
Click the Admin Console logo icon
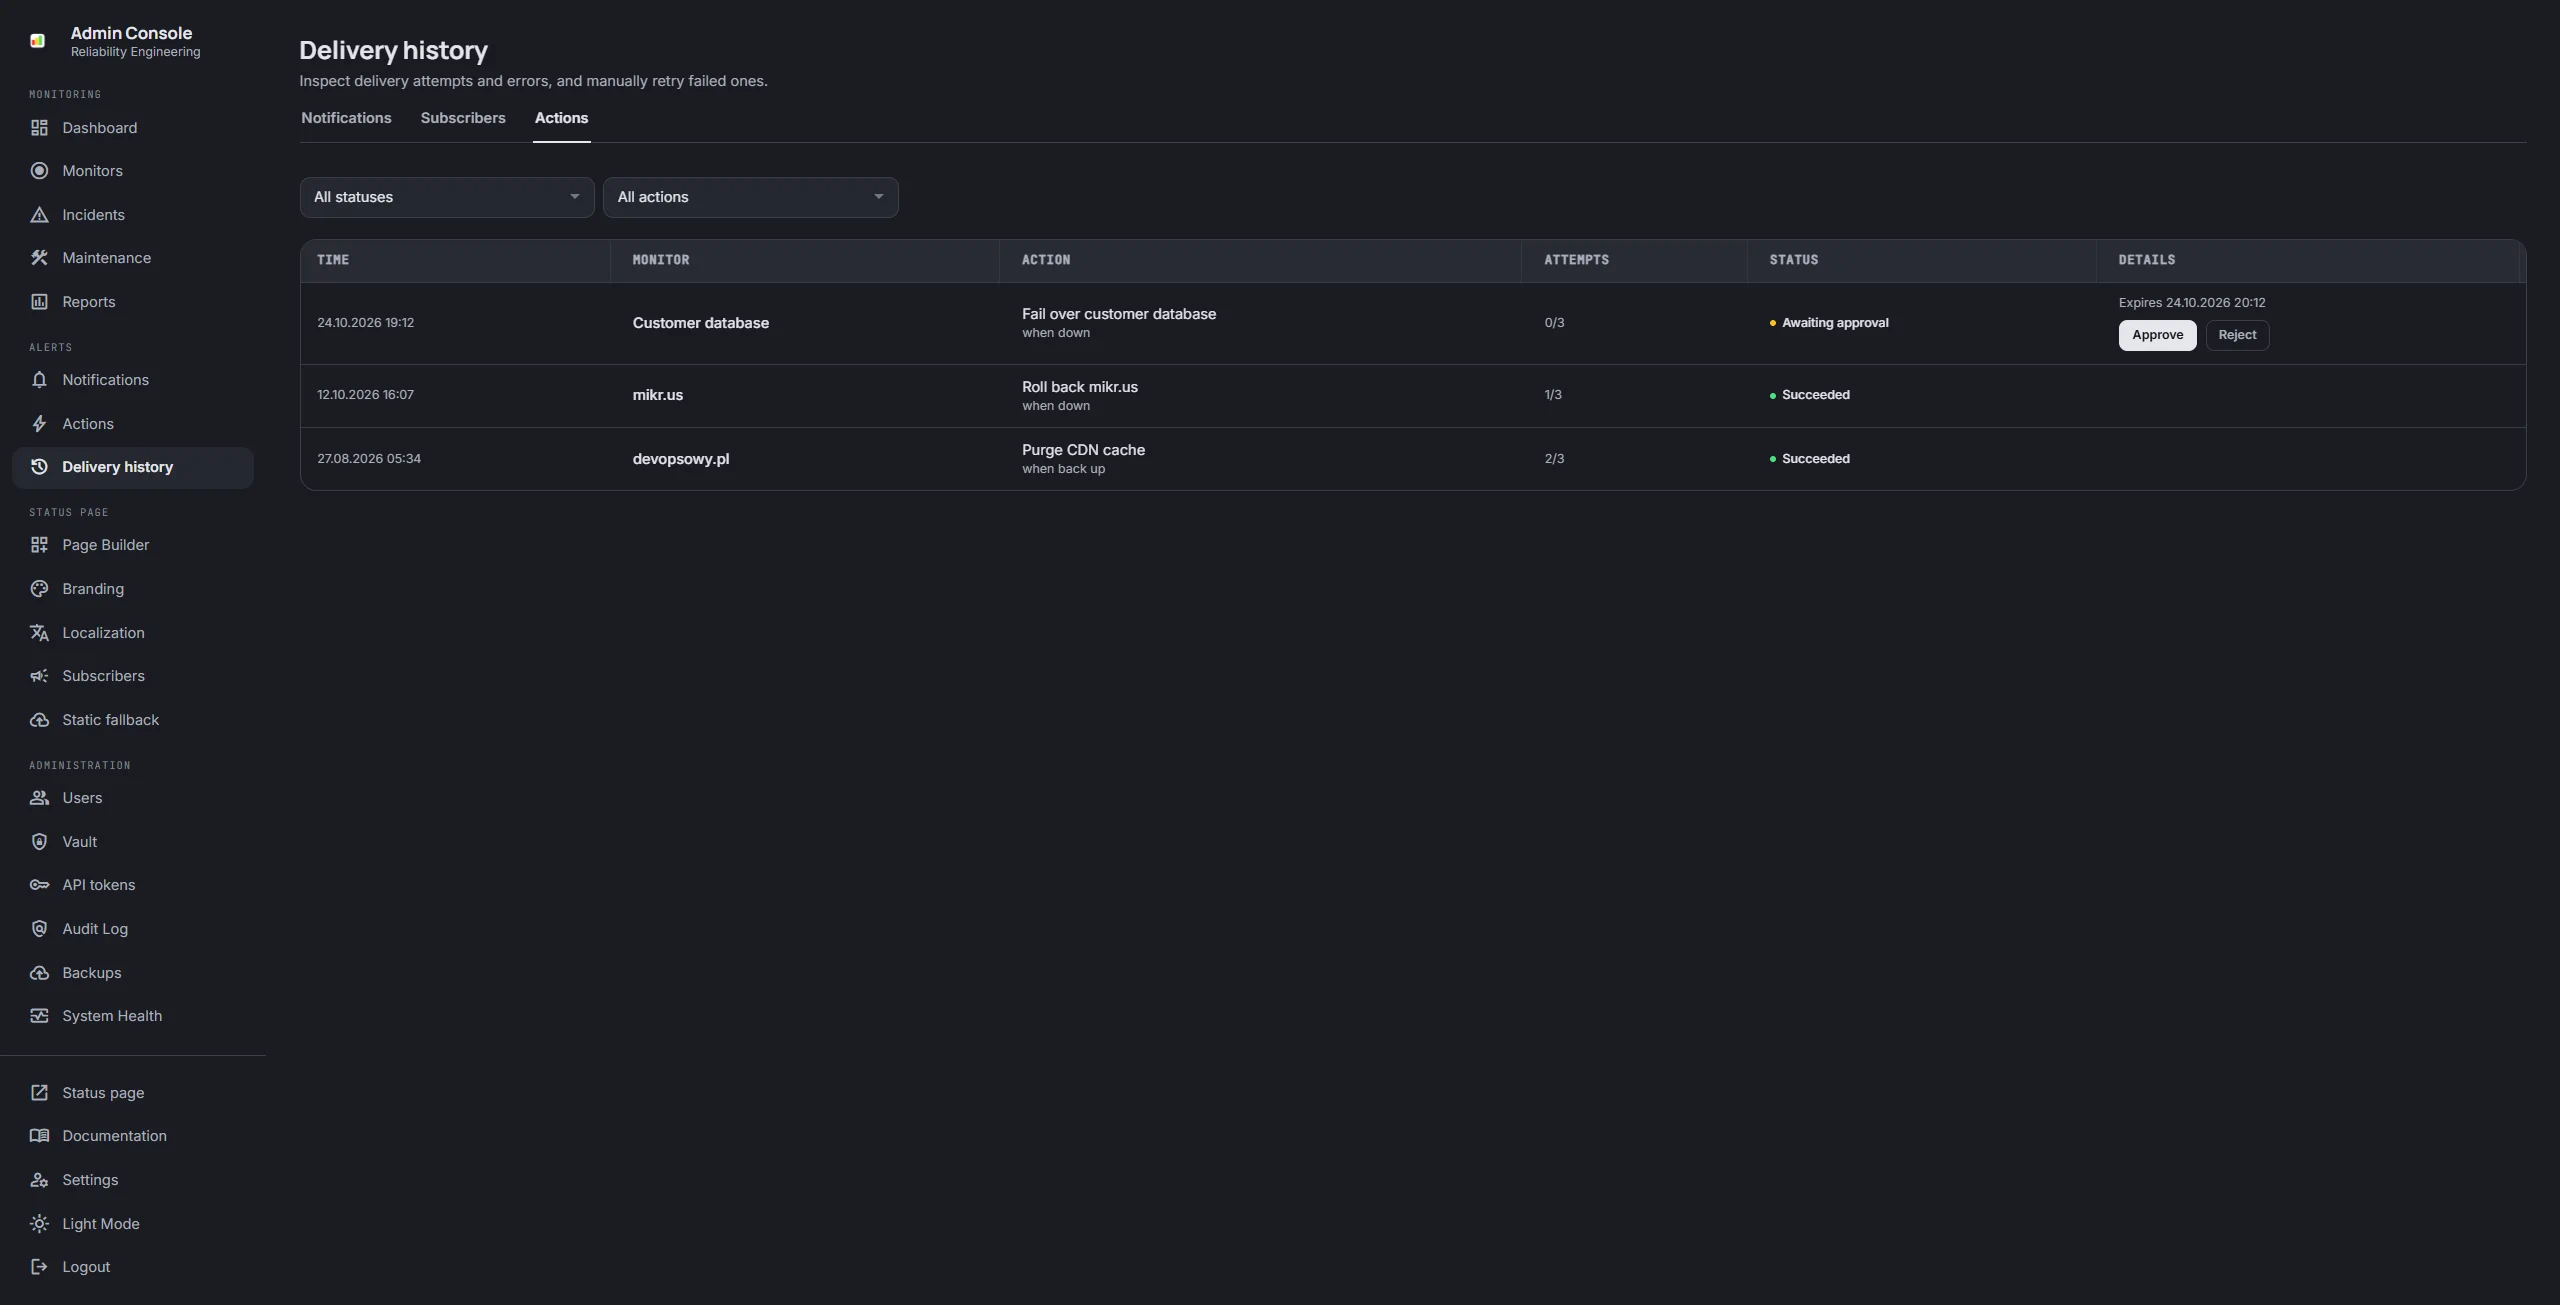tap(38, 41)
